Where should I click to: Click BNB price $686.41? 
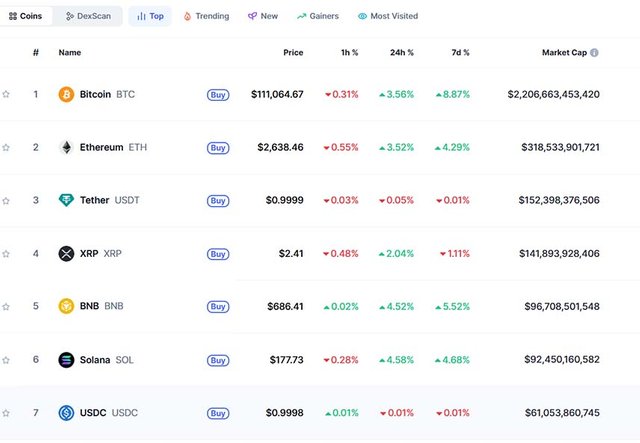285,307
